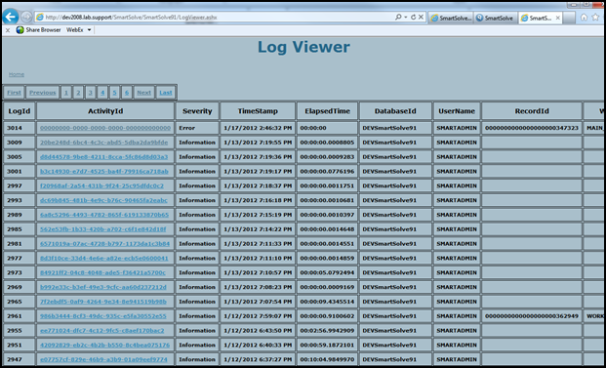Screen dimensions: 606x368
Task: Open the ActivityId link for LogId 2973
Action: tap(102, 273)
